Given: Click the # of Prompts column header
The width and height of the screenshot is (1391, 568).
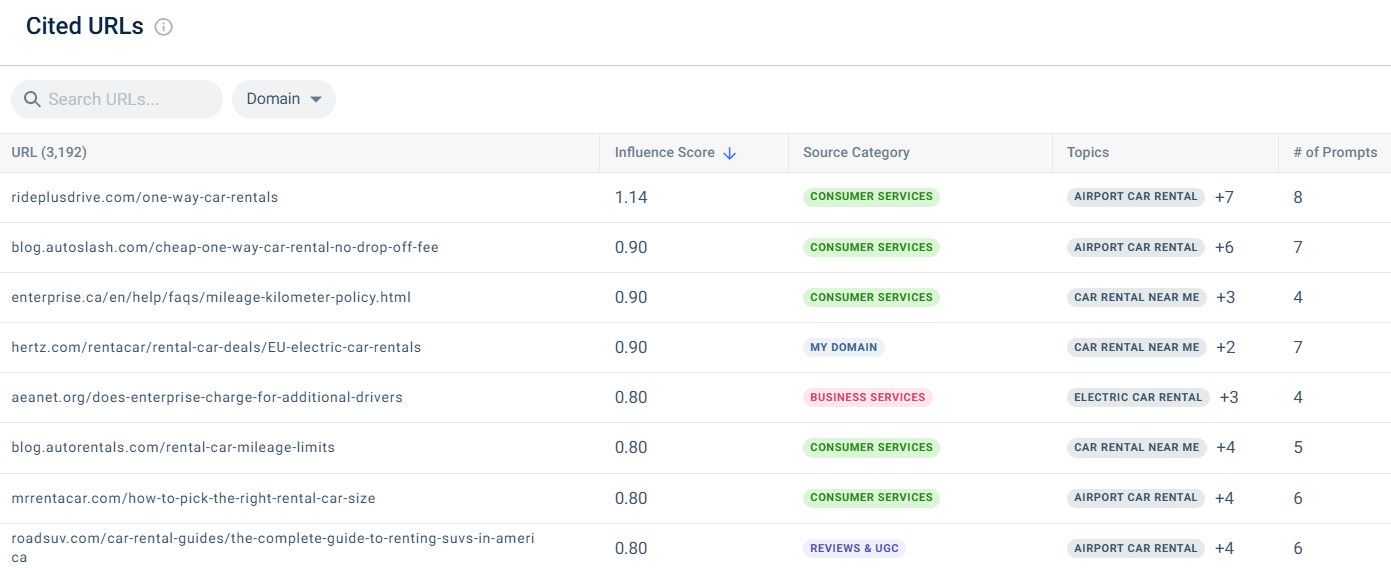Looking at the screenshot, I should click(x=1335, y=153).
